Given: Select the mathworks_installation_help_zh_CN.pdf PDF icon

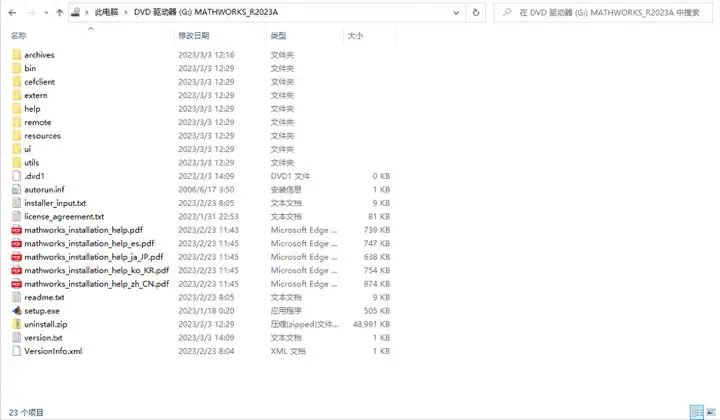Looking at the screenshot, I should point(17,284).
